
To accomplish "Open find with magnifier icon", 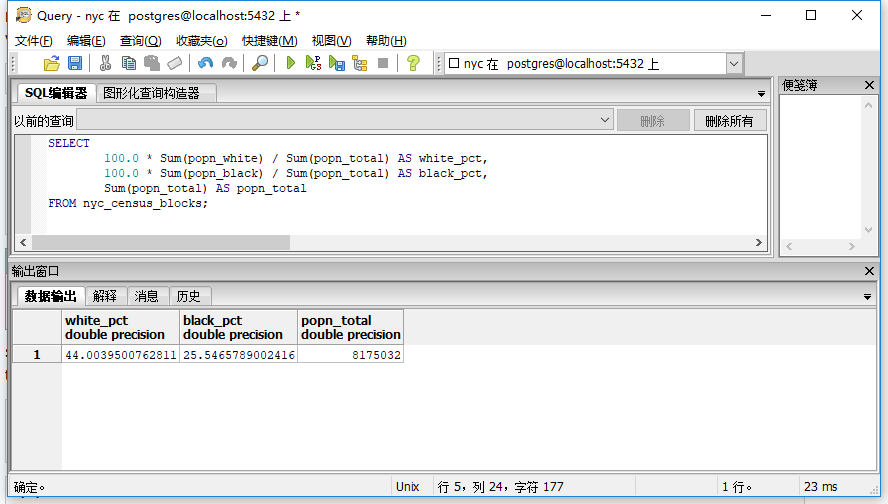I will pyautogui.click(x=260, y=63).
